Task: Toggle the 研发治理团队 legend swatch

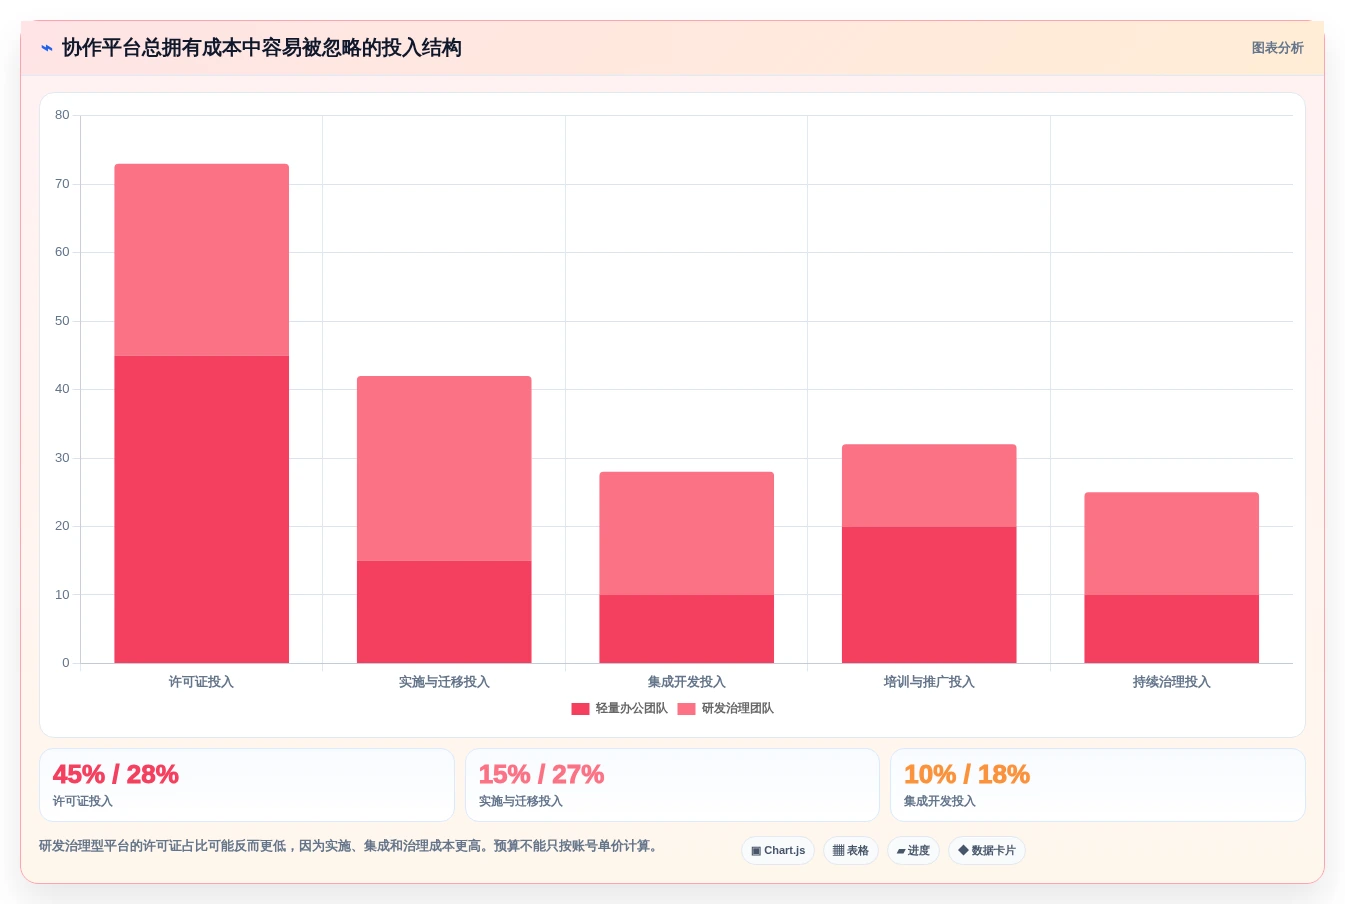Action: pyautogui.click(x=686, y=709)
